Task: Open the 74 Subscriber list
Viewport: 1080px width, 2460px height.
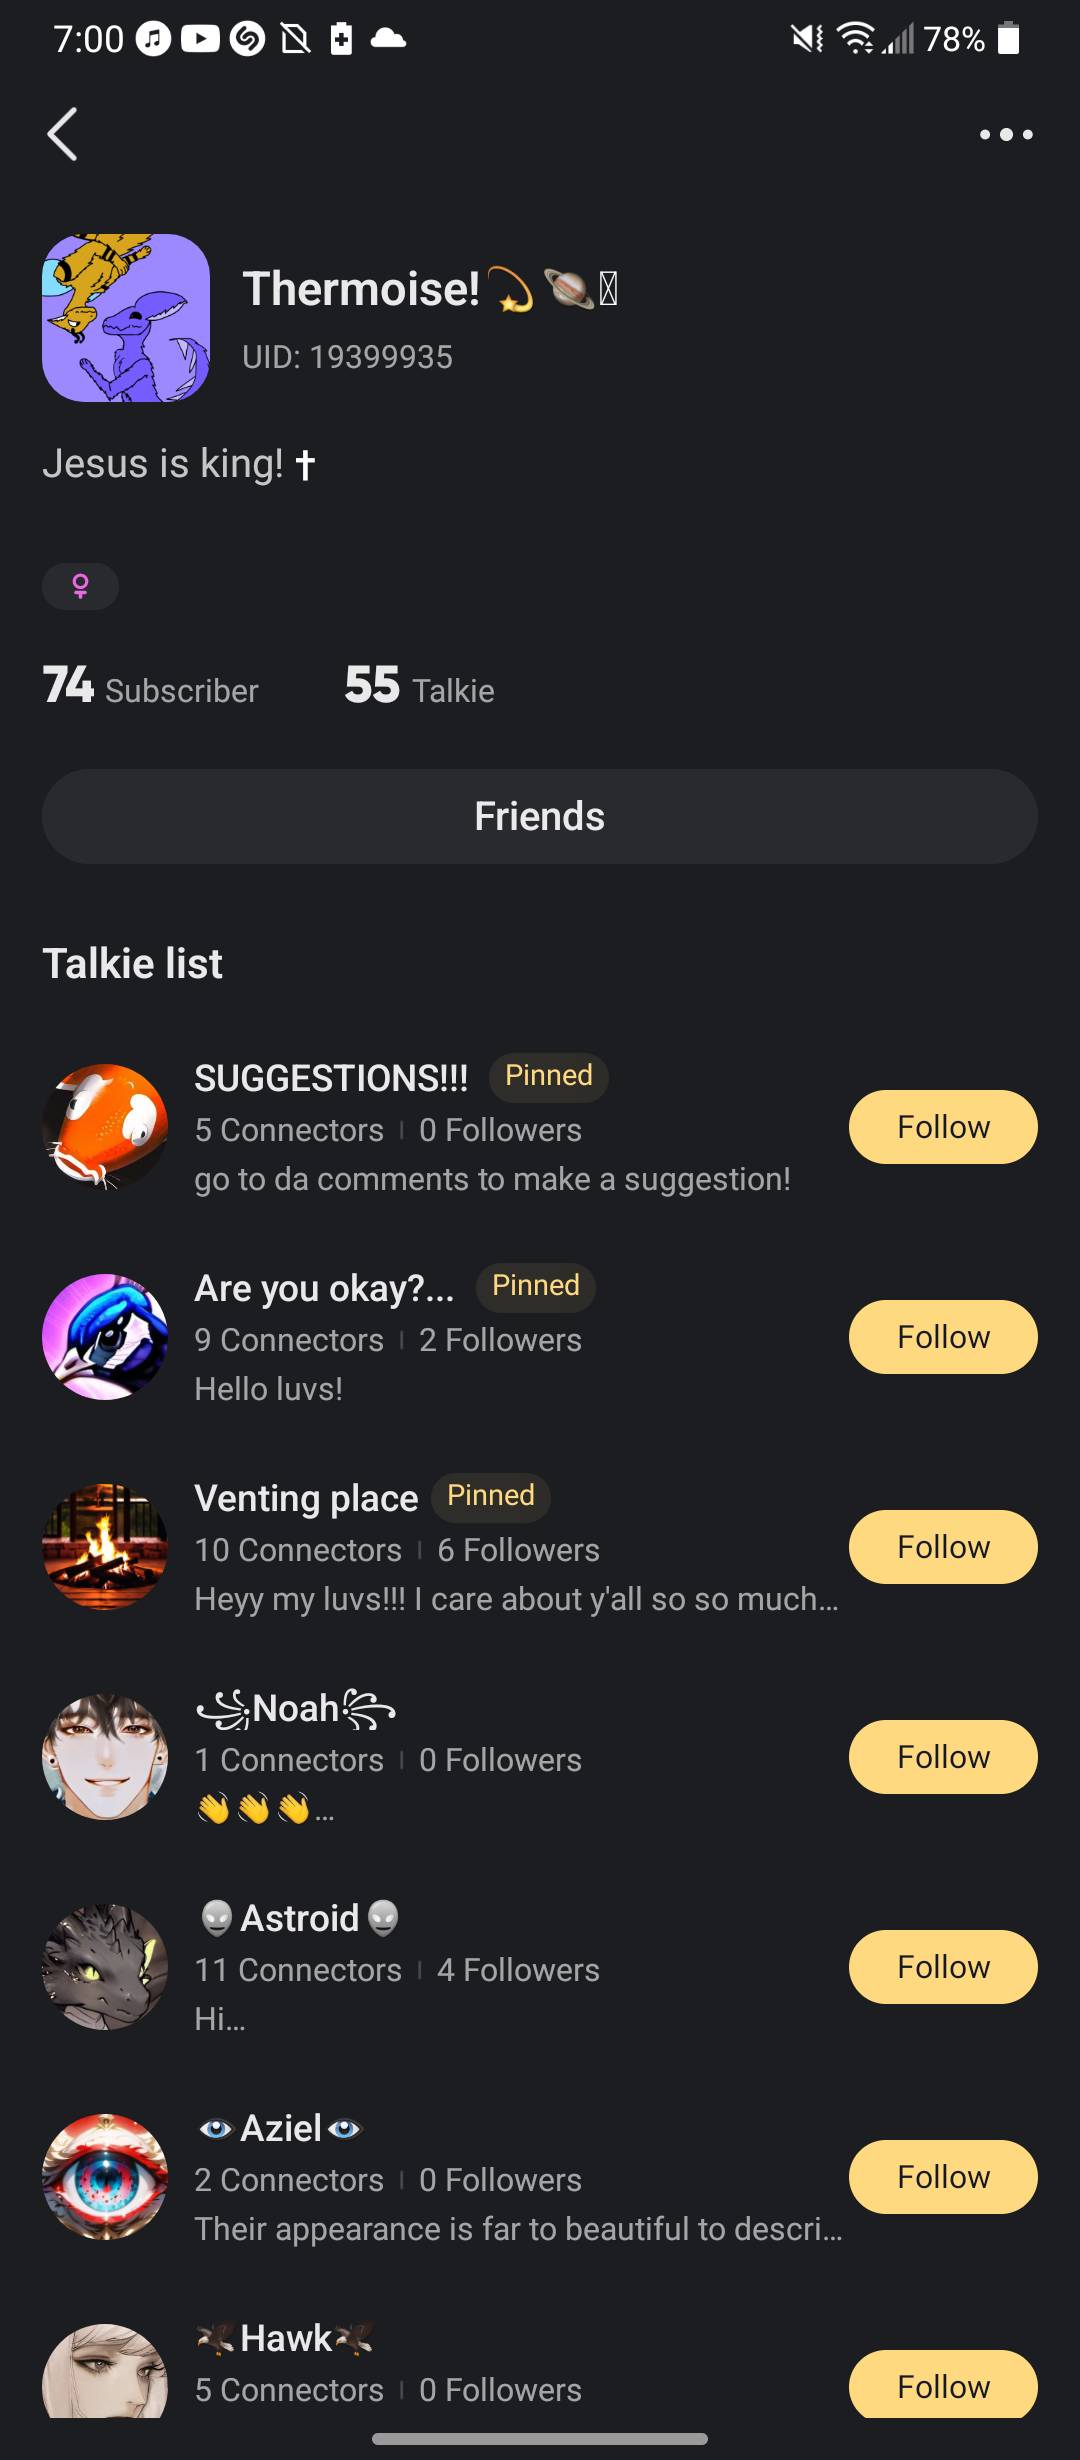Action: pyautogui.click(x=150, y=688)
